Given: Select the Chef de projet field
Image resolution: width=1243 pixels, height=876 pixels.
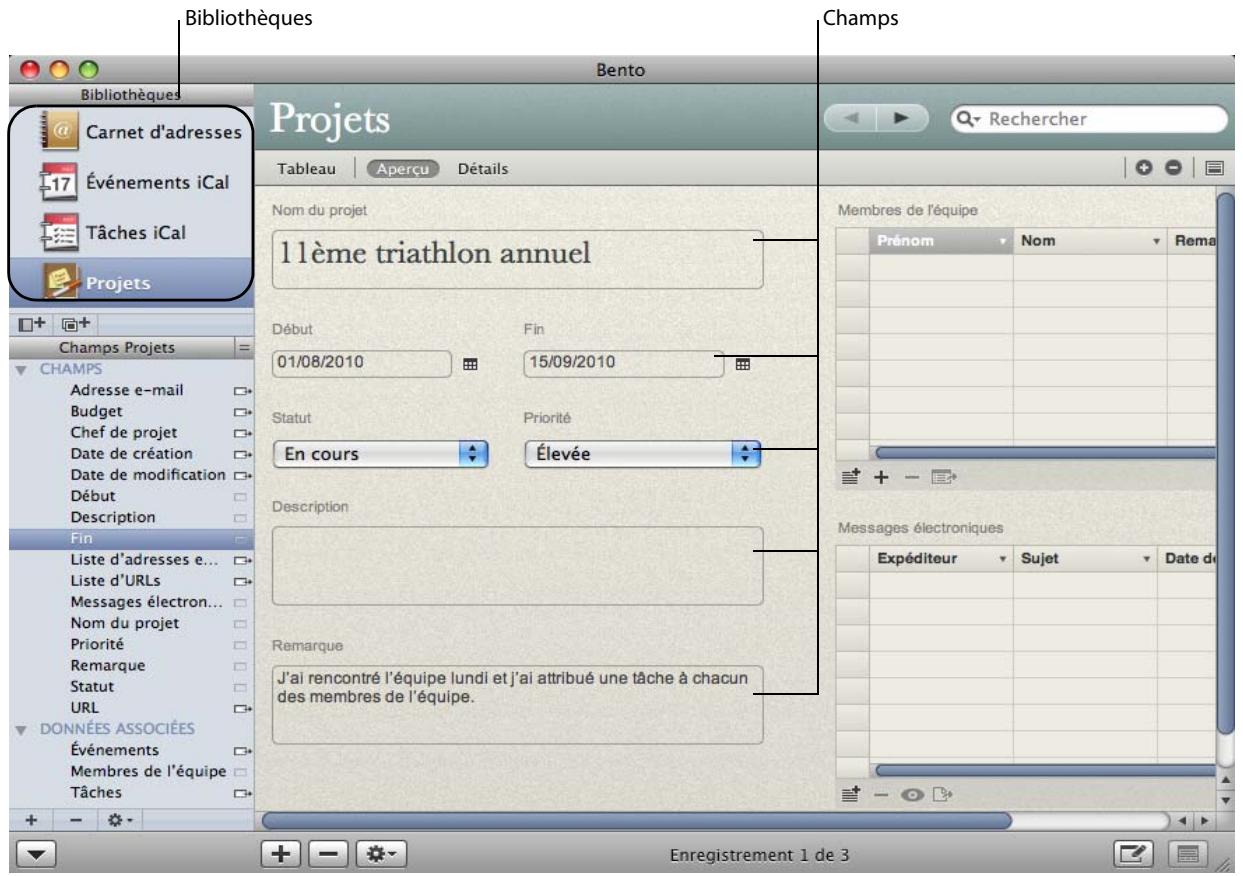Looking at the screenshot, I should [x=130, y=432].
